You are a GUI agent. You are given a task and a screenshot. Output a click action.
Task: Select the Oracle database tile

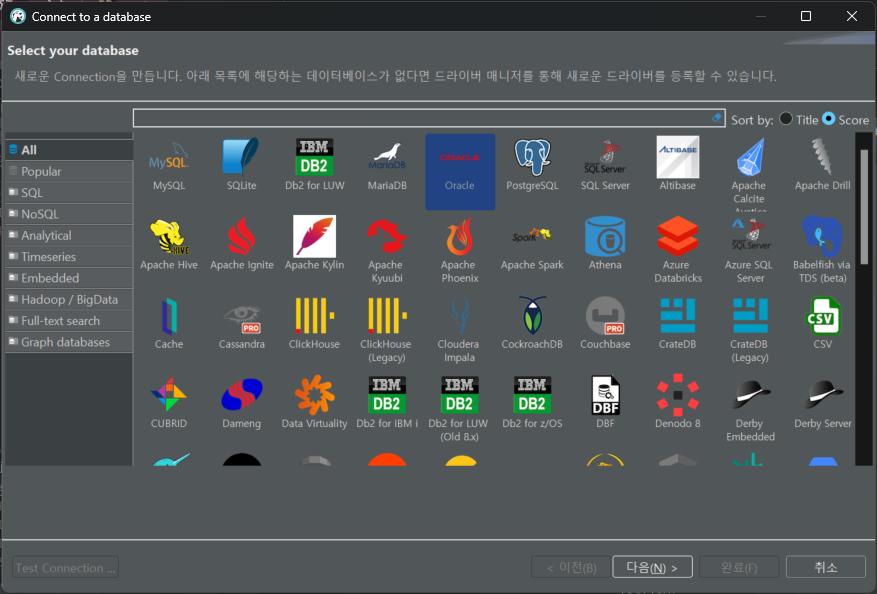tap(460, 172)
